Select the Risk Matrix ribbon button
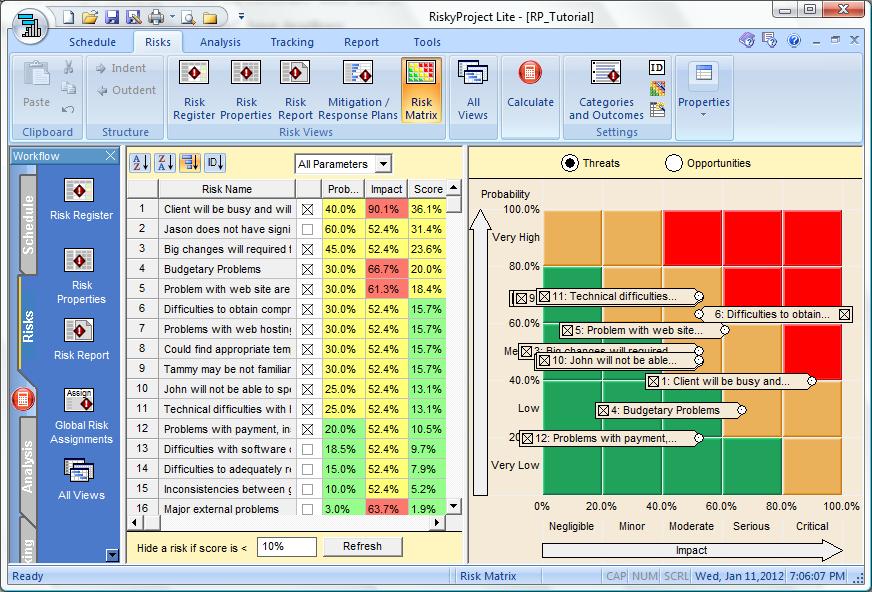Image resolution: width=872 pixels, height=592 pixels. [x=421, y=91]
